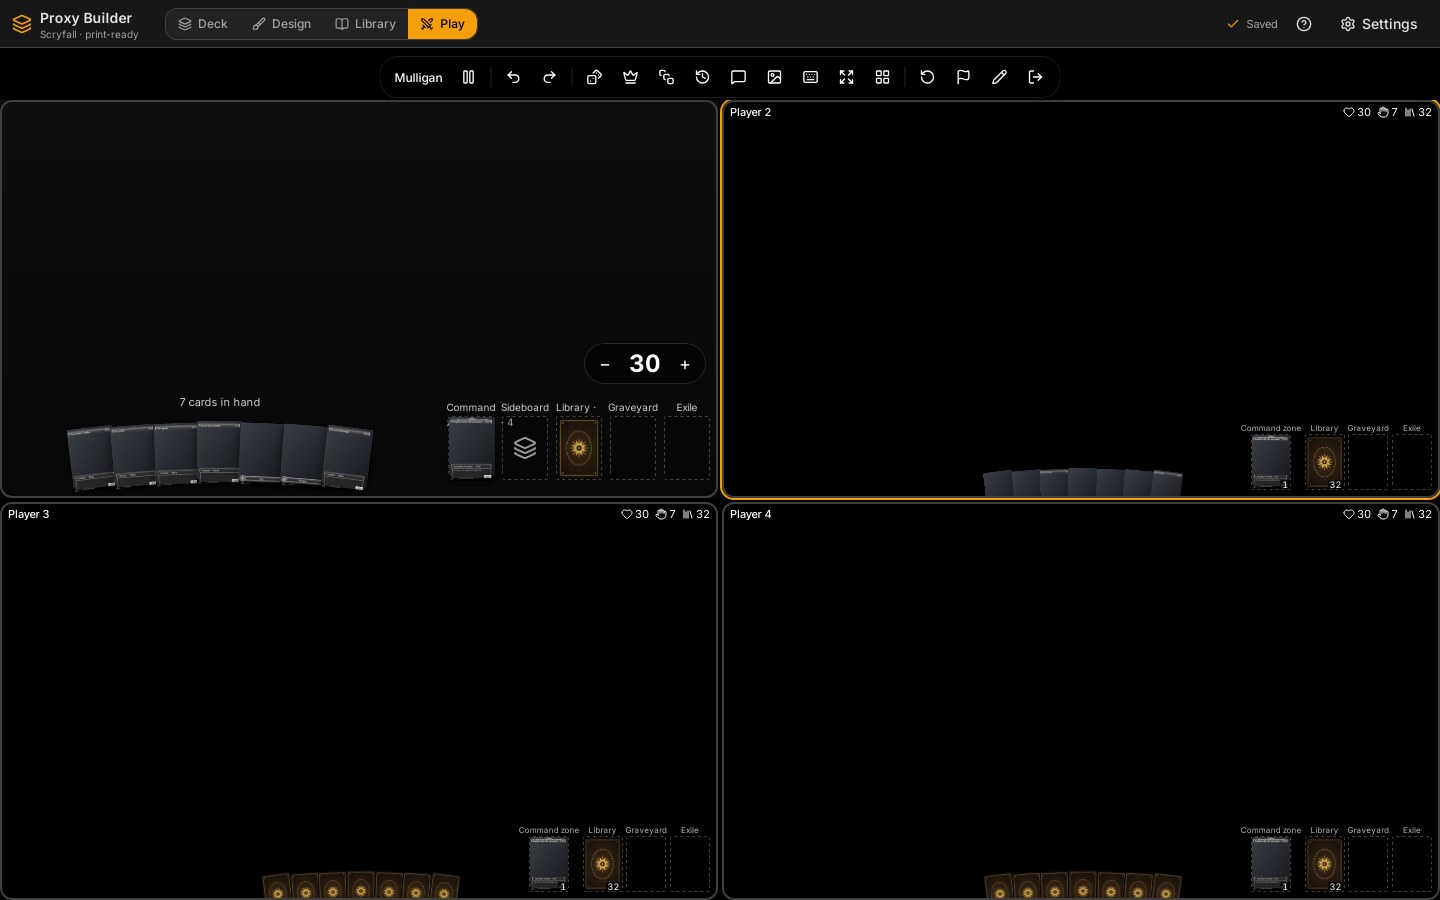Click the flag icon in the toolbar
The width and height of the screenshot is (1440, 900).
(964, 77)
